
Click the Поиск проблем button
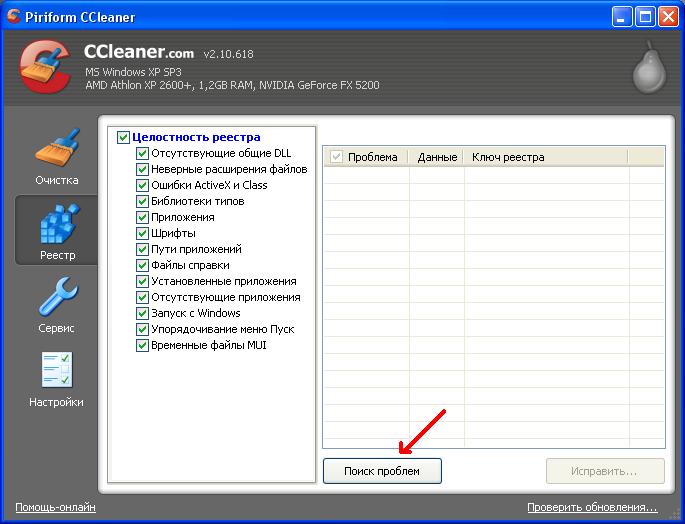point(382,471)
